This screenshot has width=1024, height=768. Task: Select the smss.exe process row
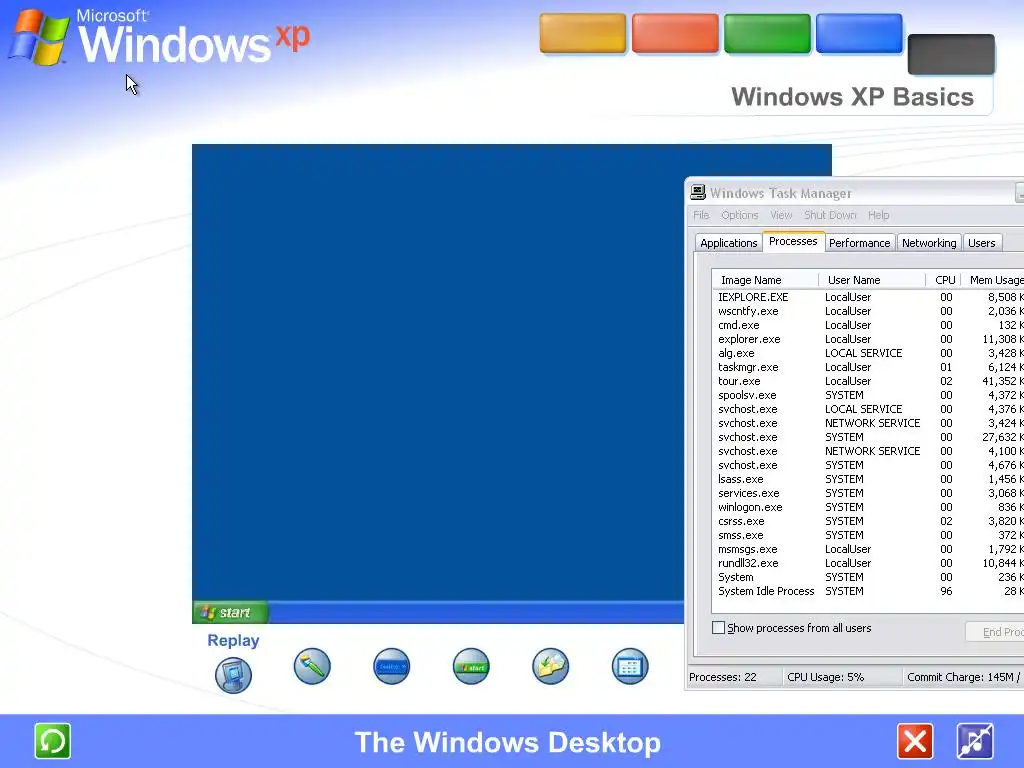[x=868, y=536]
